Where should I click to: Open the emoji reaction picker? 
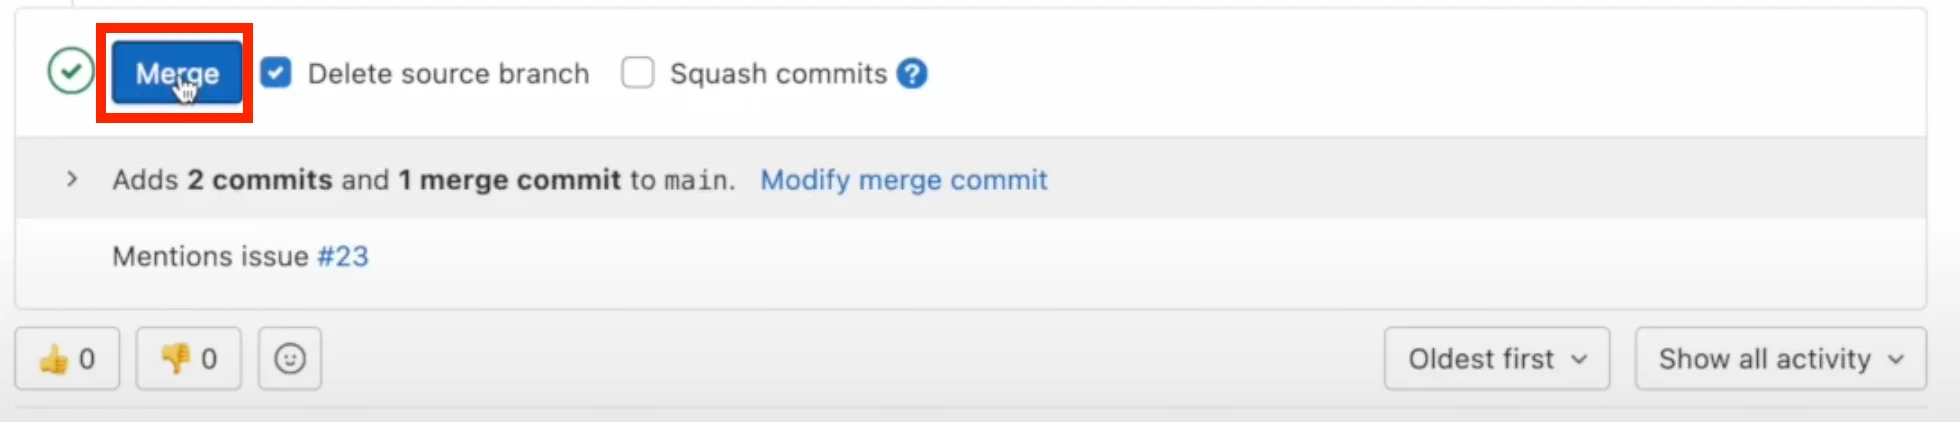coord(290,358)
